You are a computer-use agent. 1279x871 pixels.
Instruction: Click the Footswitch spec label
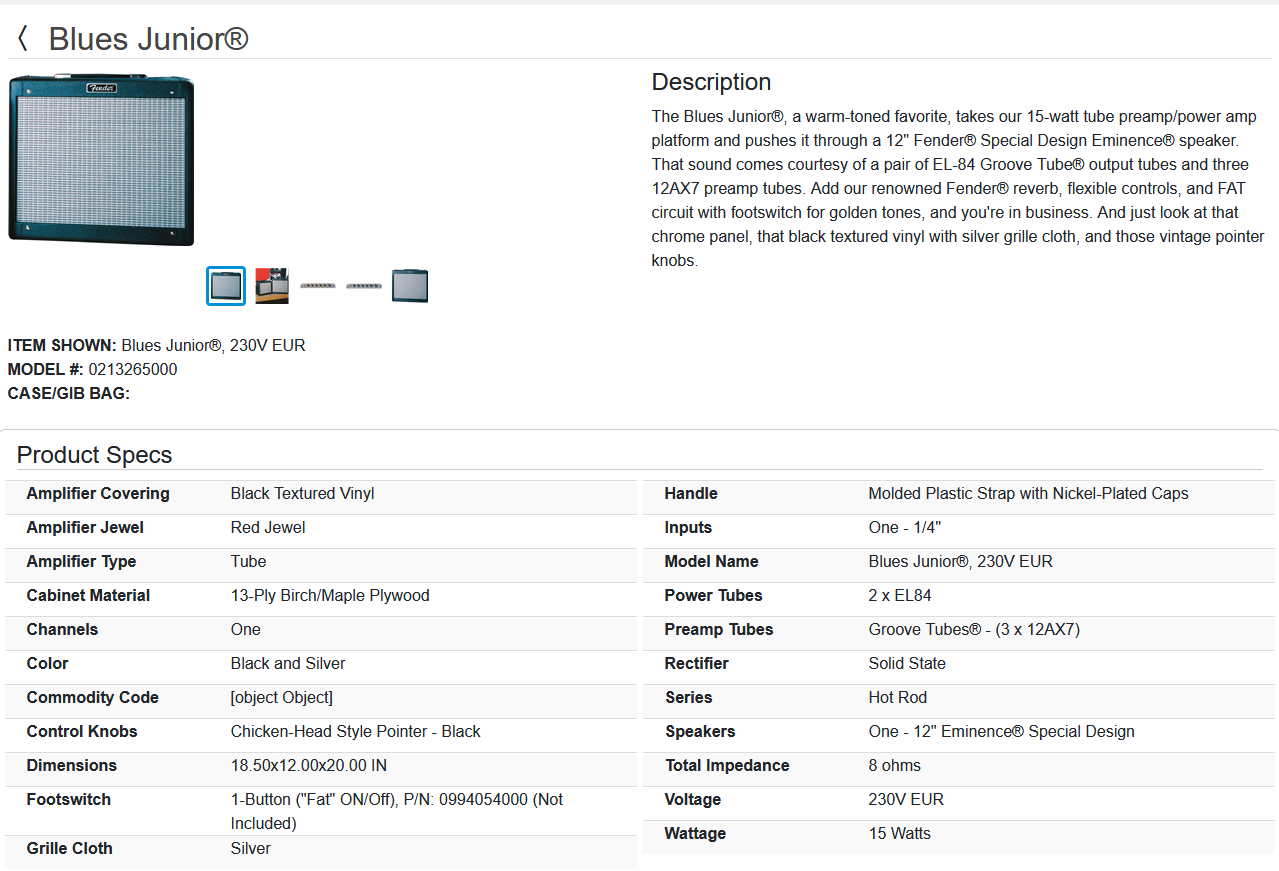pos(69,799)
